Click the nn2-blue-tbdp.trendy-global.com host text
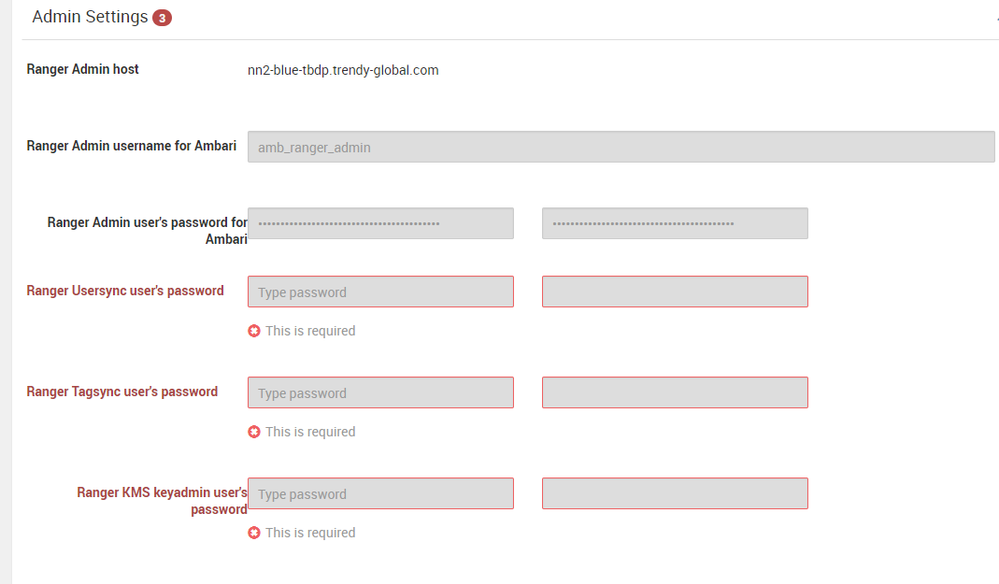Screen dimensions: 999x584 [x=343, y=70]
